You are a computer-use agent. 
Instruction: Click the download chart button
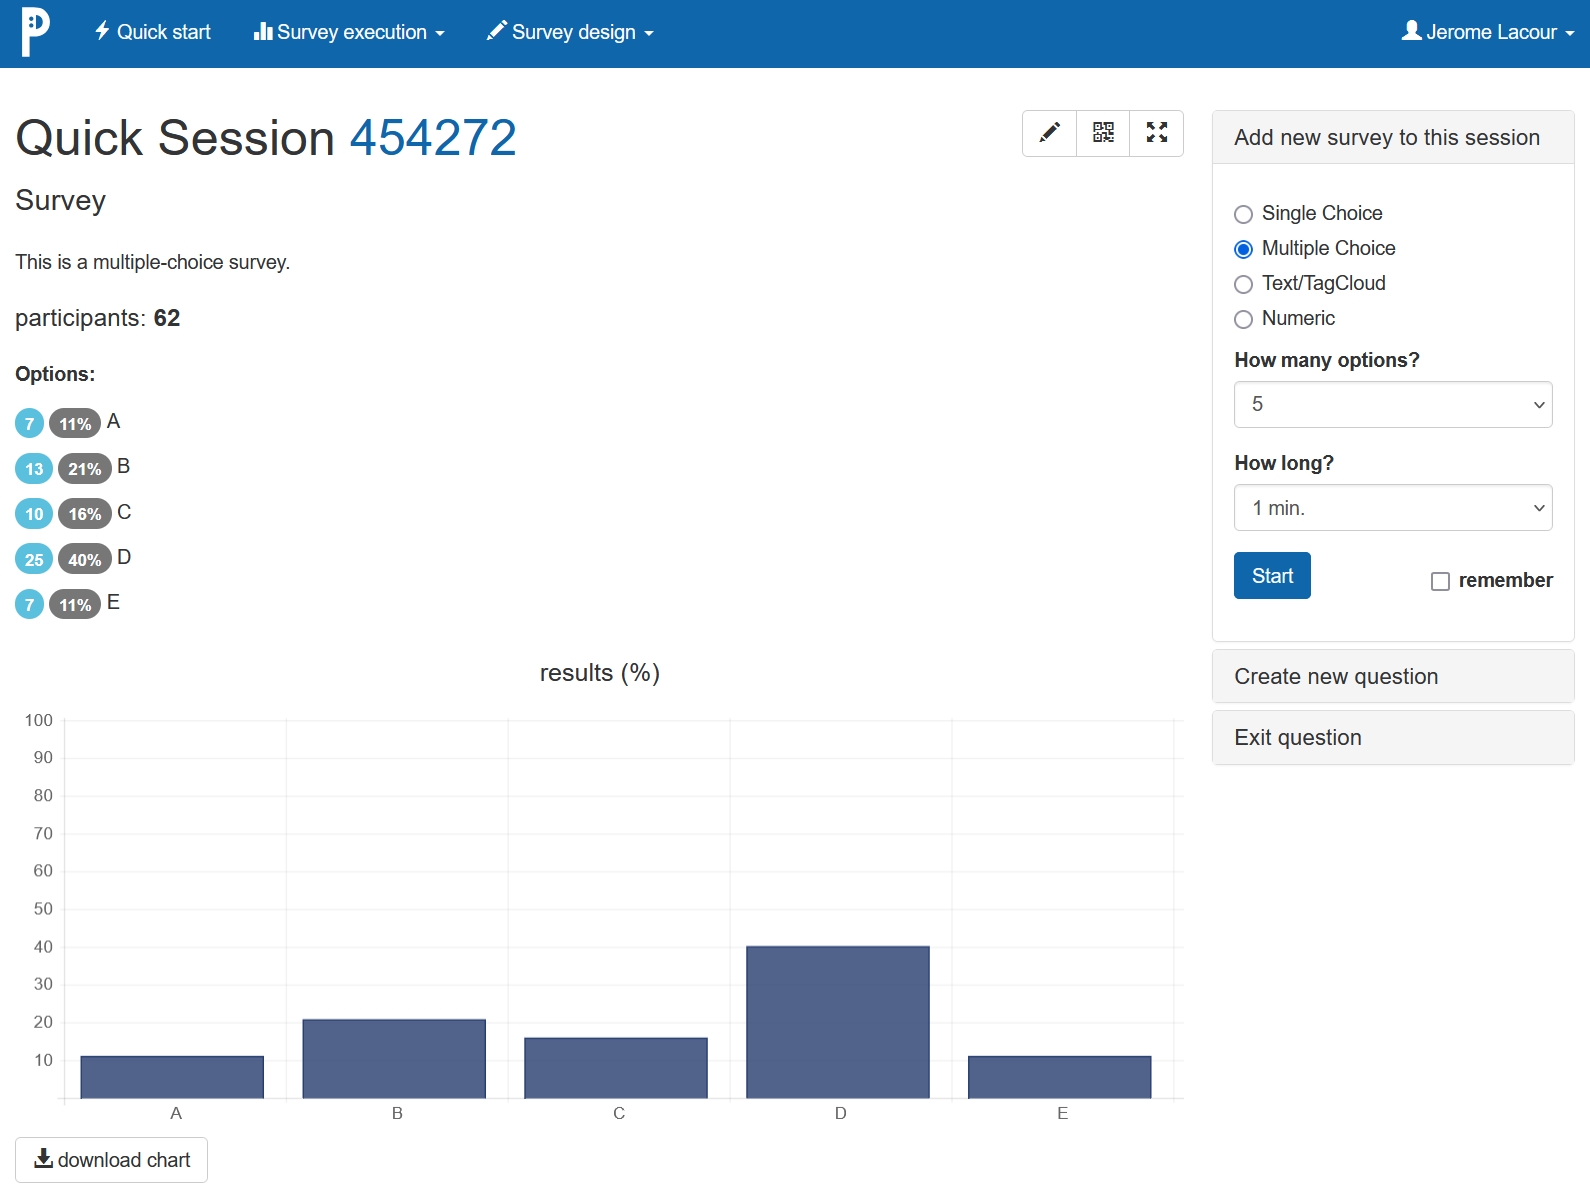click(x=112, y=1160)
